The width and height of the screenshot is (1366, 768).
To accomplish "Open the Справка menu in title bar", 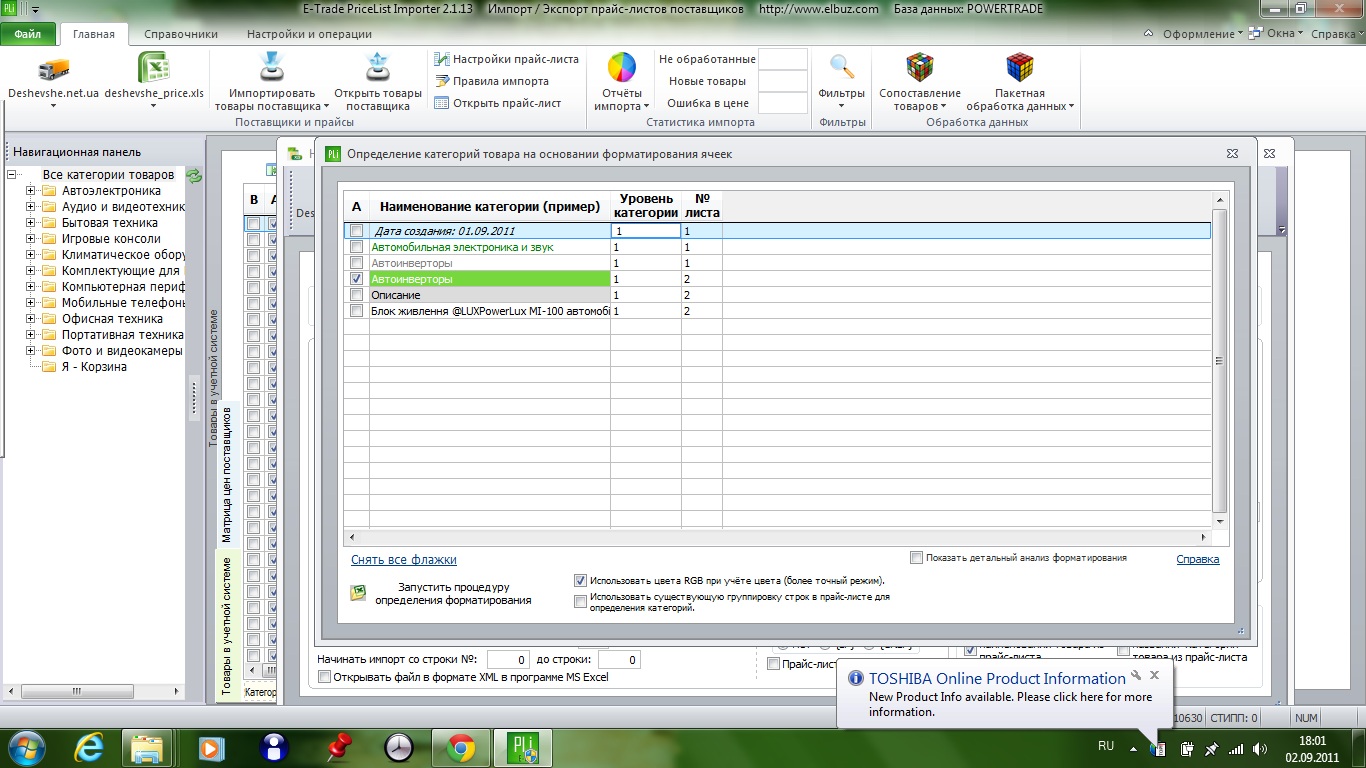I will 1337,34.
